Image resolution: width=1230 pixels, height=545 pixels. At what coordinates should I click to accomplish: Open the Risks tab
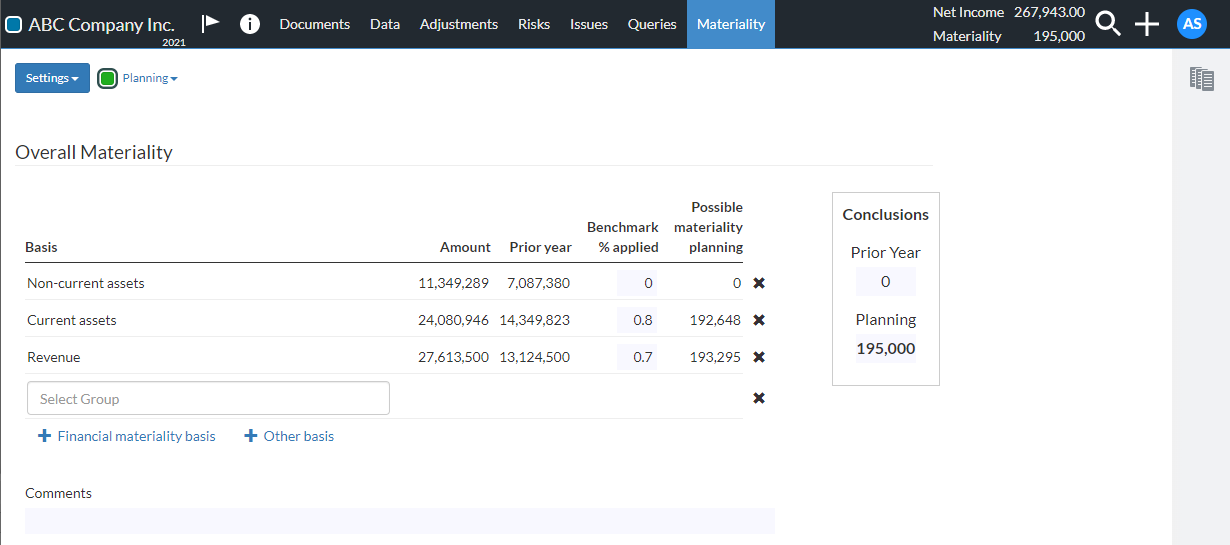[534, 24]
